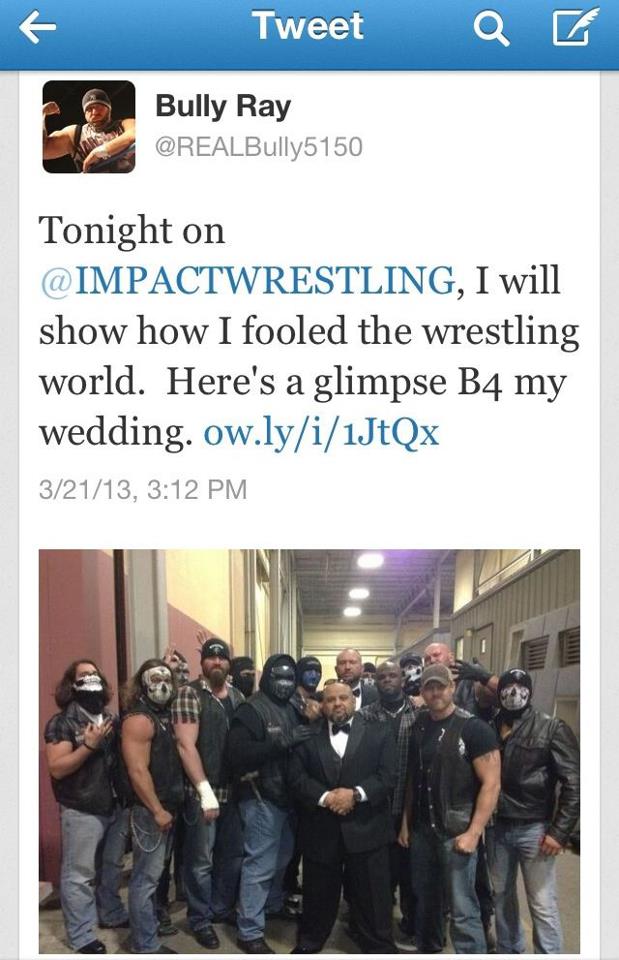Open the attached group photo
The width and height of the screenshot is (619, 960).
(309, 751)
